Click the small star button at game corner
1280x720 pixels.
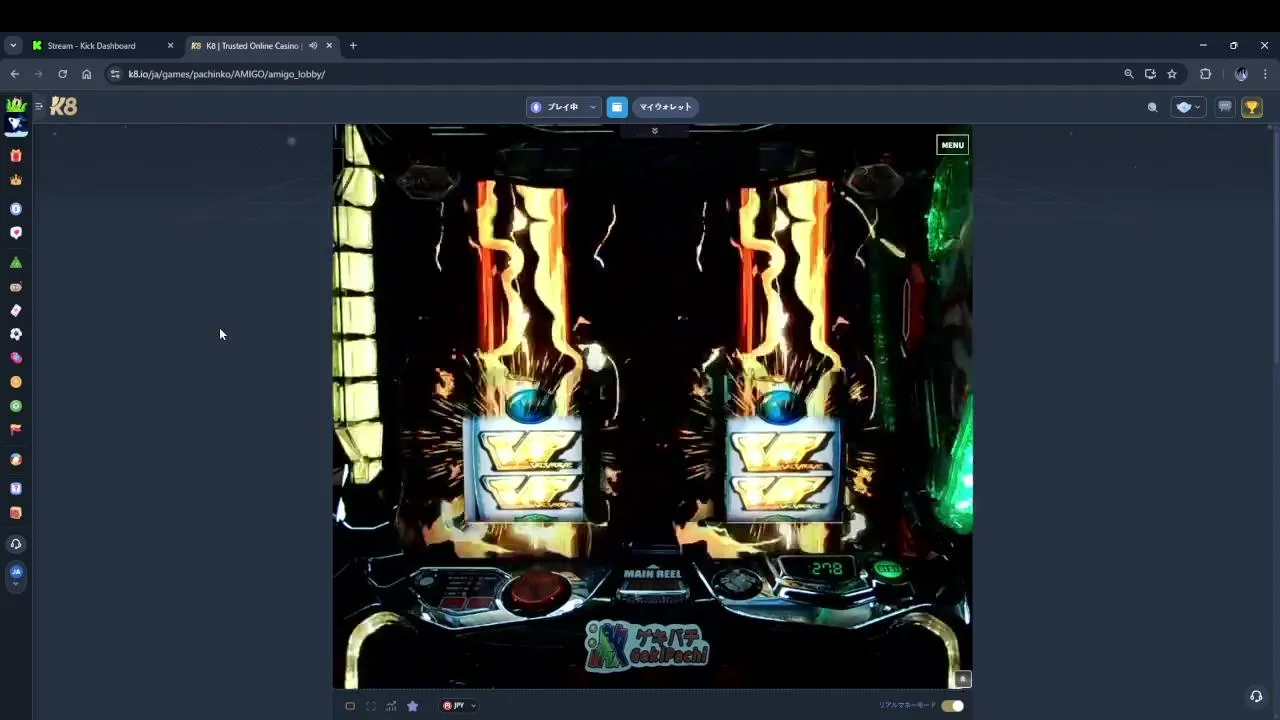click(962, 679)
